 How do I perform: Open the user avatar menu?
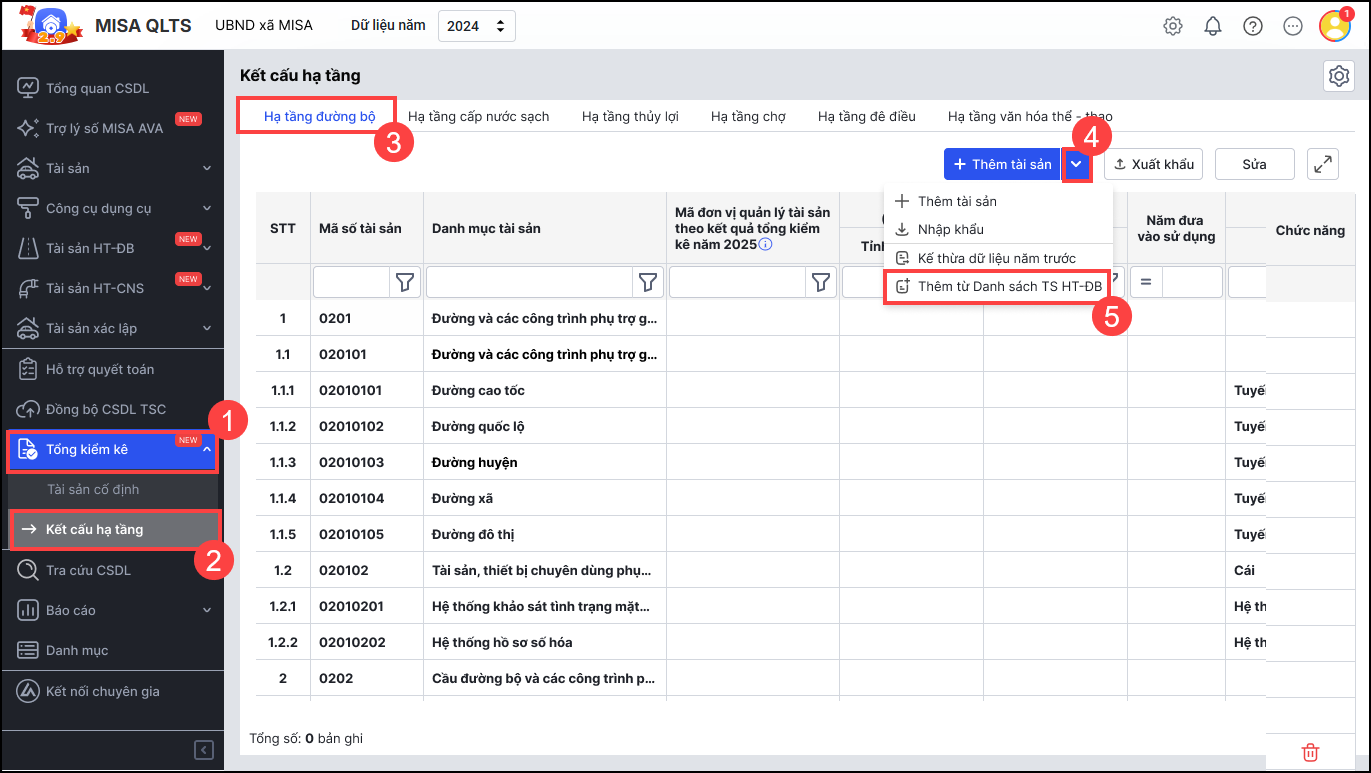1335,25
